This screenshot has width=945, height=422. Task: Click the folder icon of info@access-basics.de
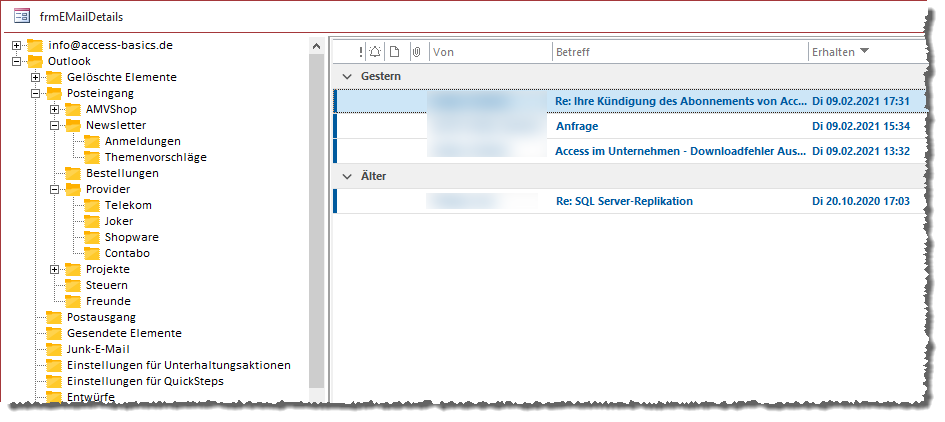[36, 45]
